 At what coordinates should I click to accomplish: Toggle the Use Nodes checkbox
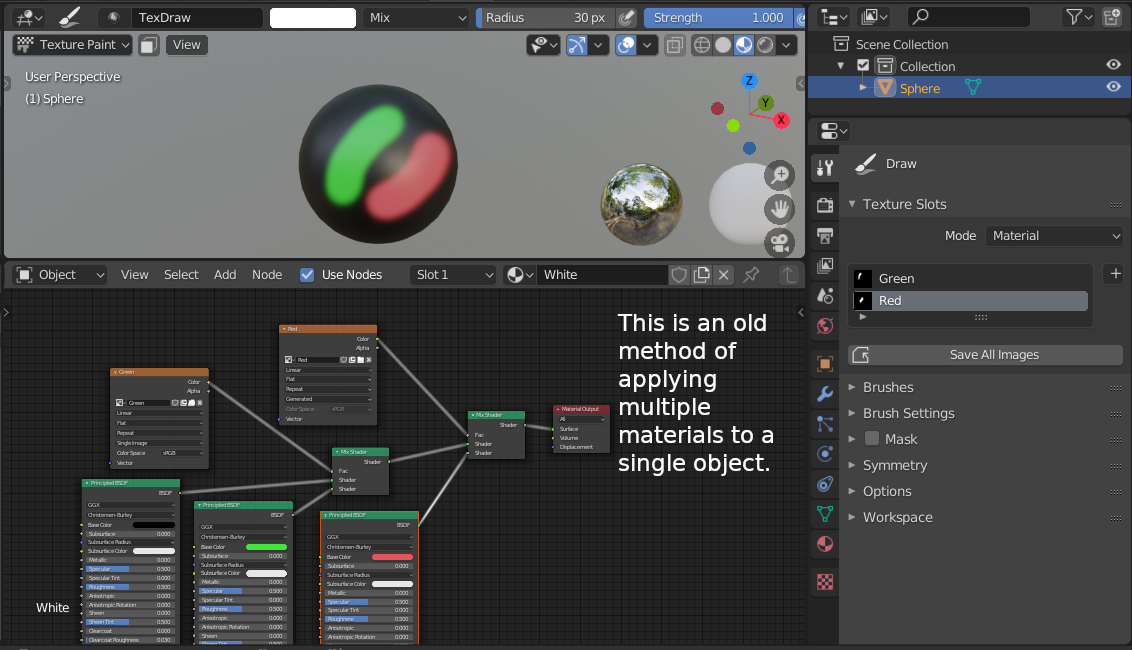point(307,274)
